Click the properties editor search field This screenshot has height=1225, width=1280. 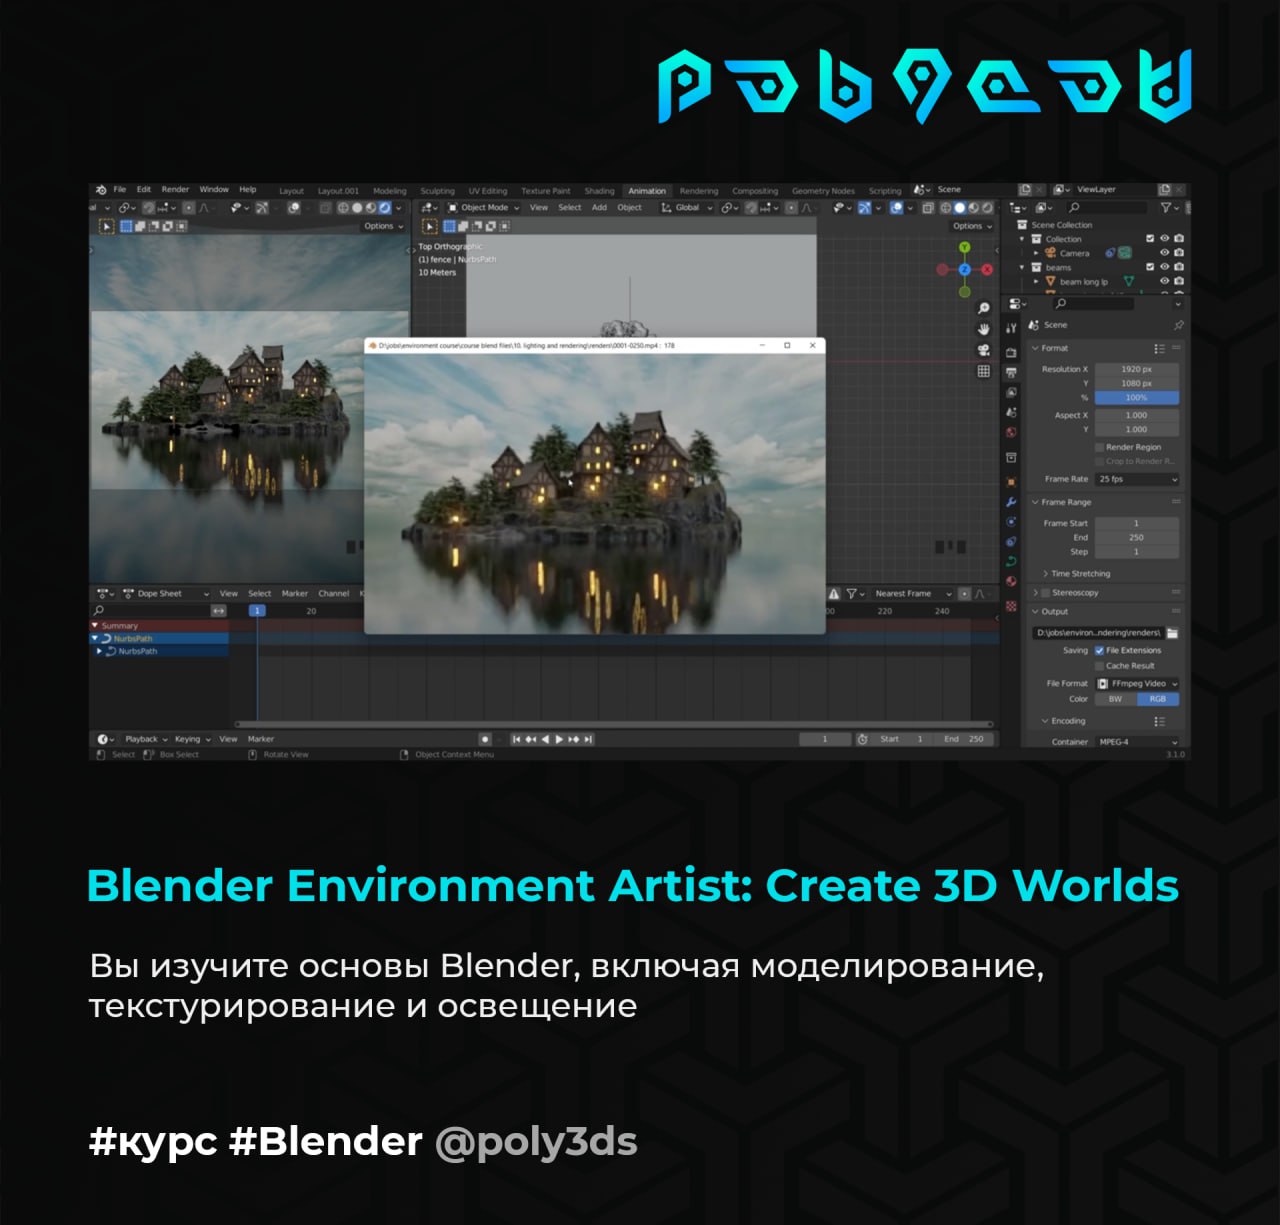(1094, 304)
